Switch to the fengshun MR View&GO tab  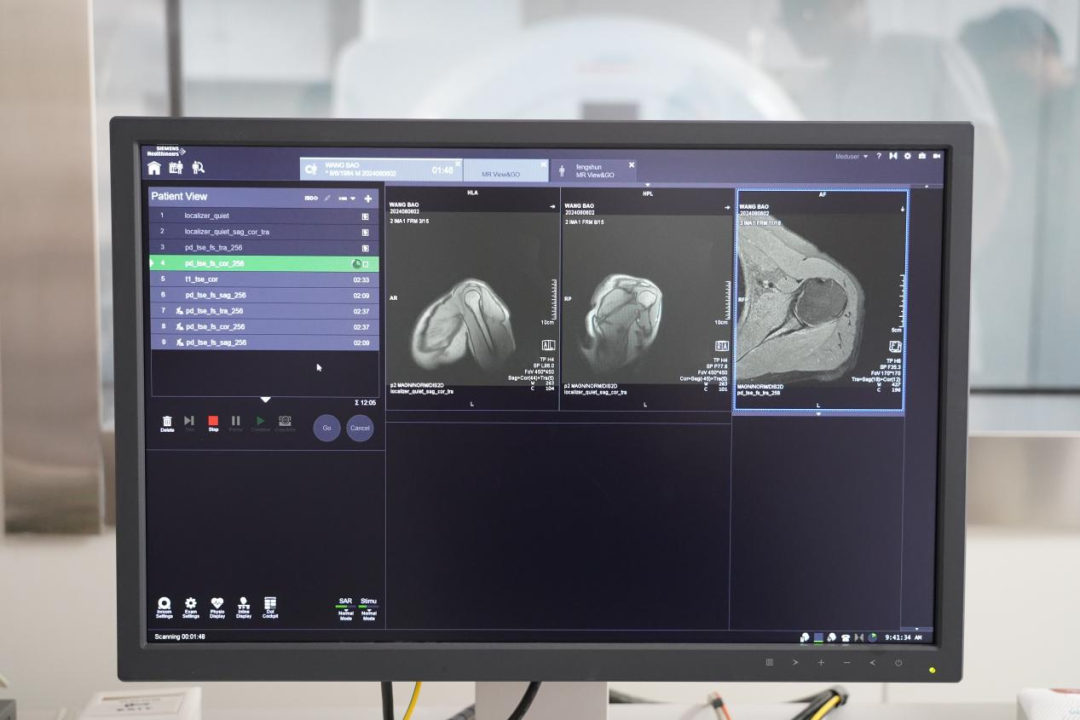click(594, 171)
